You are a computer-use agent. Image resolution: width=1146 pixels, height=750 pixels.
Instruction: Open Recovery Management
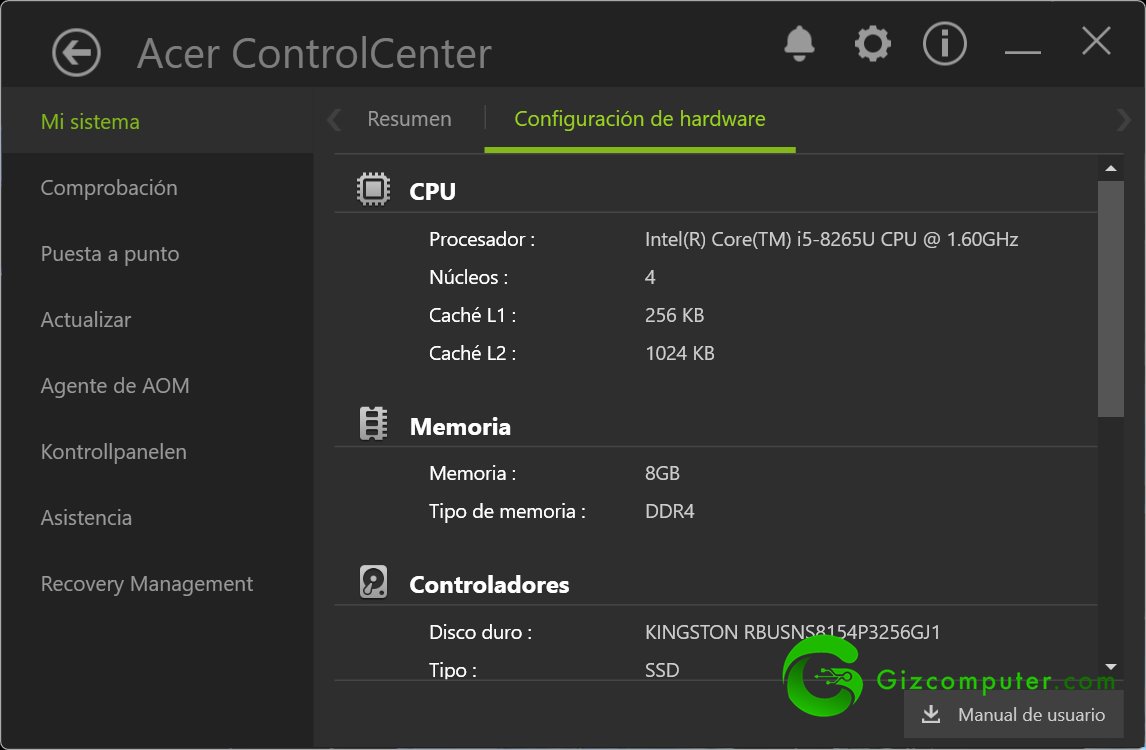[x=147, y=583]
